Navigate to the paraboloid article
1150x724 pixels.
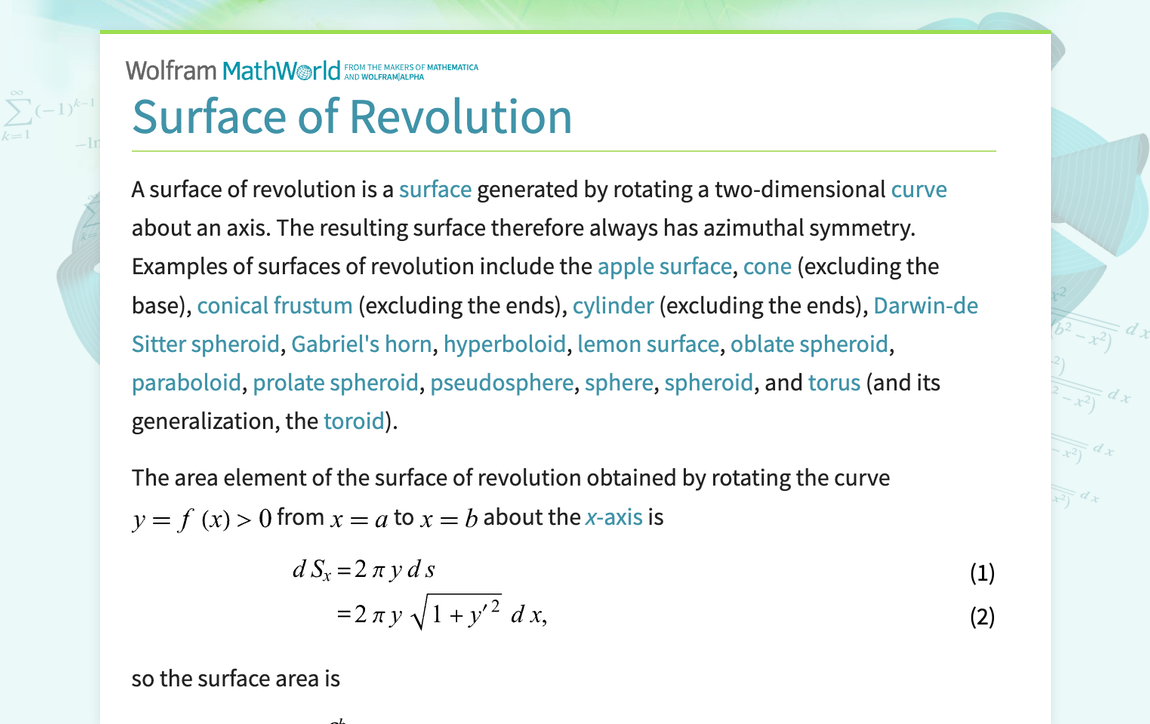tap(186, 382)
